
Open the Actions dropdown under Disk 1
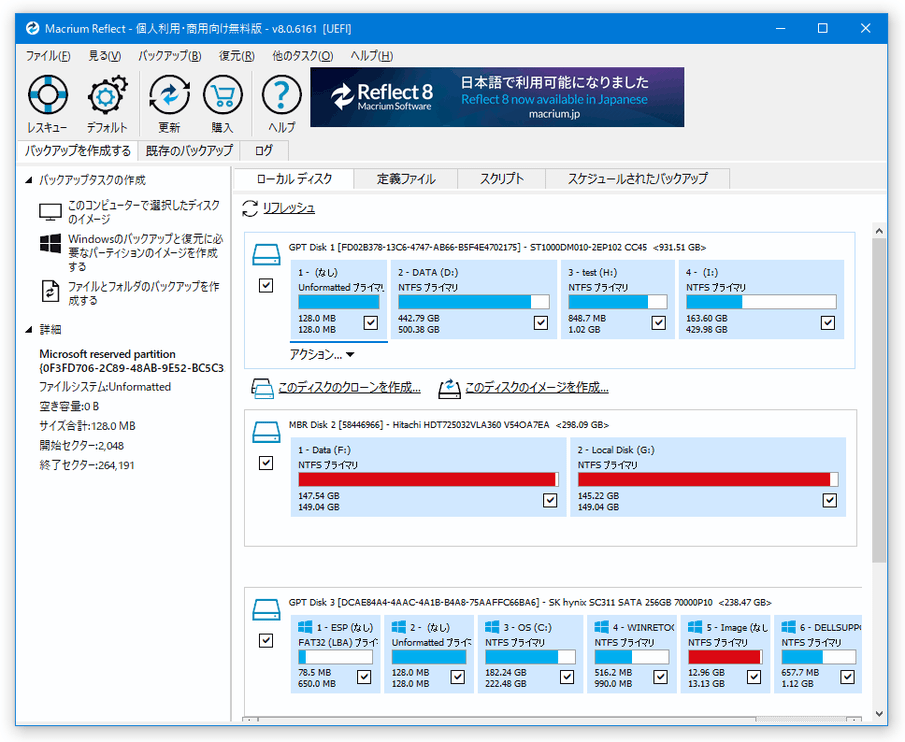tap(321, 354)
